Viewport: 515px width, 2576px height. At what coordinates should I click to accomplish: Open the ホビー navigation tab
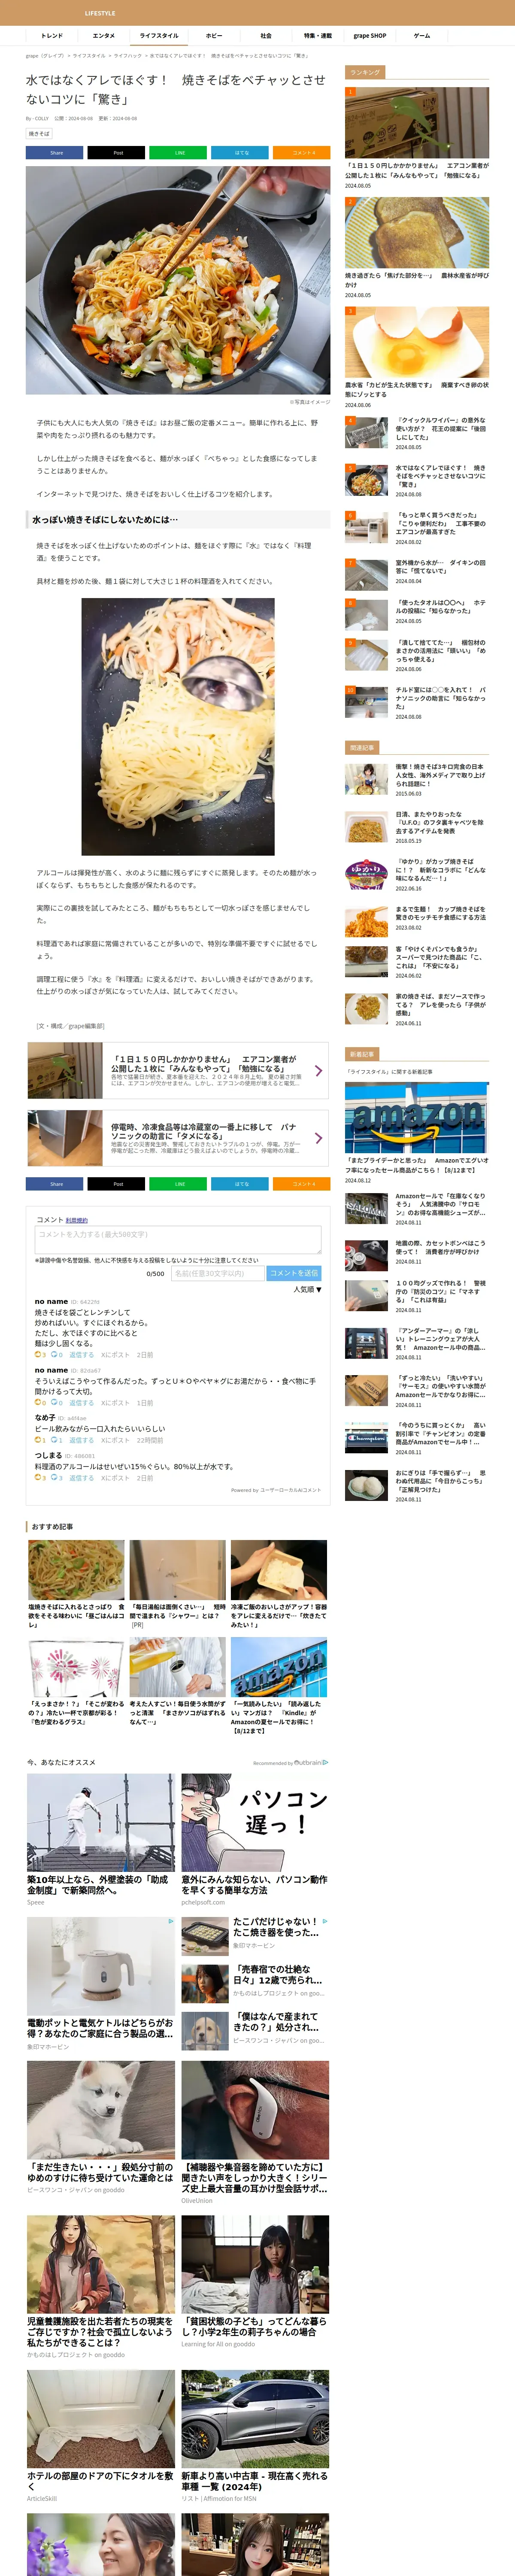(x=214, y=36)
